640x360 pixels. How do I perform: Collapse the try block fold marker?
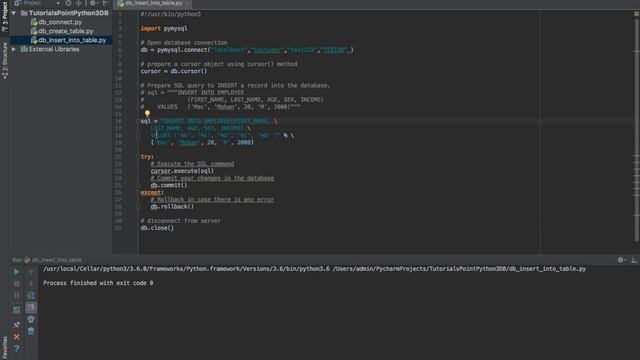139,157
